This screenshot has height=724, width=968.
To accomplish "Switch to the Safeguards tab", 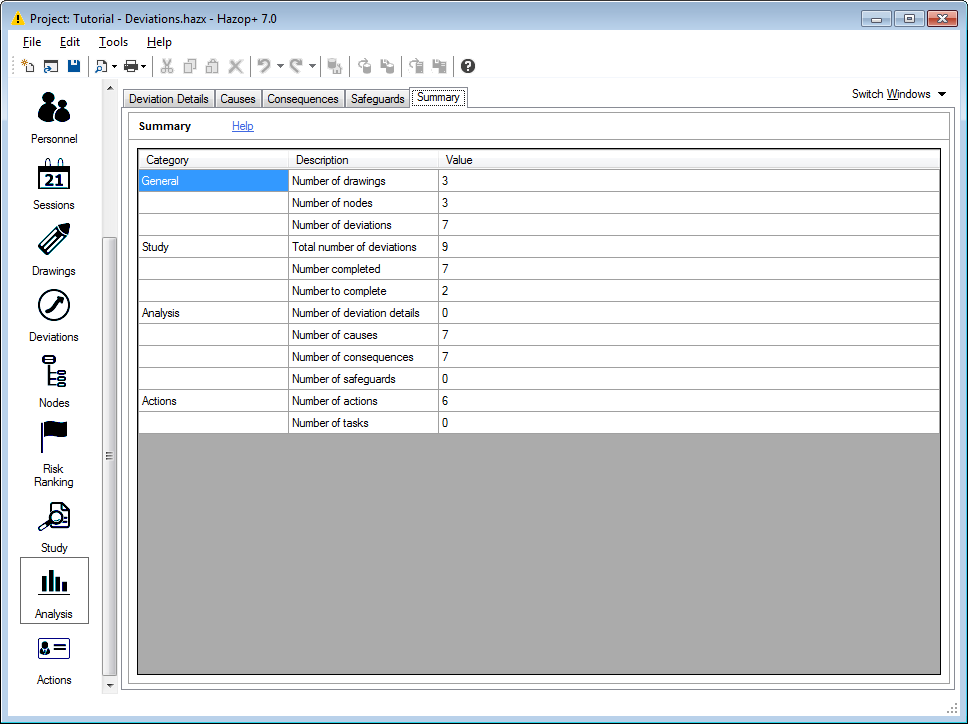I will pos(377,99).
